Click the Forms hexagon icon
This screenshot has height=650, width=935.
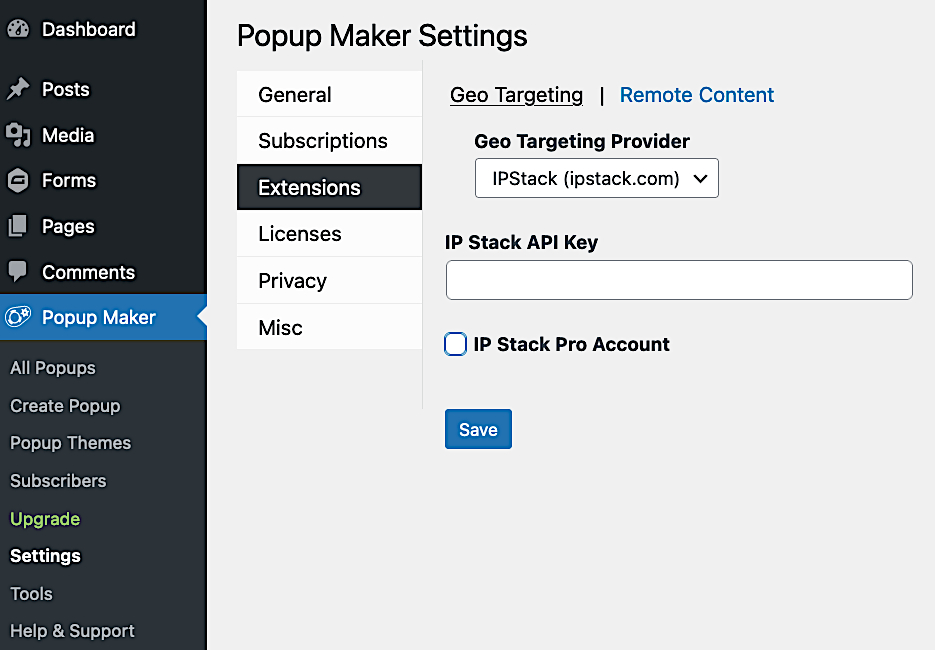coord(18,180)
